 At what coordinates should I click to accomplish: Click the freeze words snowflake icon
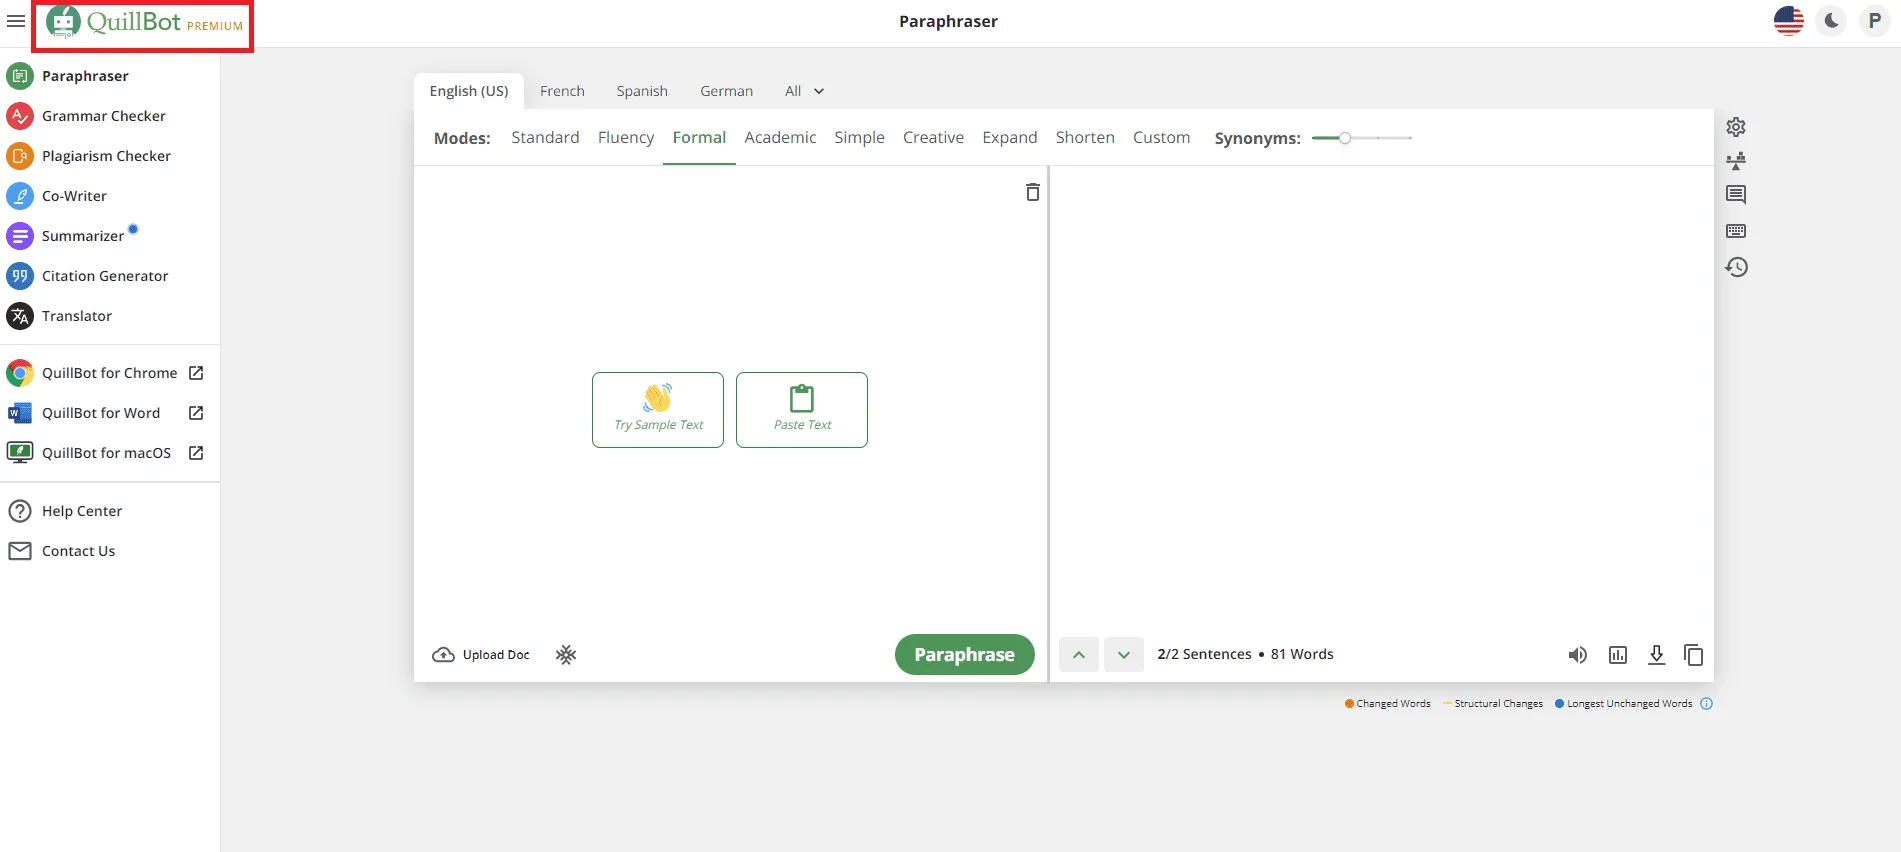[x=566, y=655]
